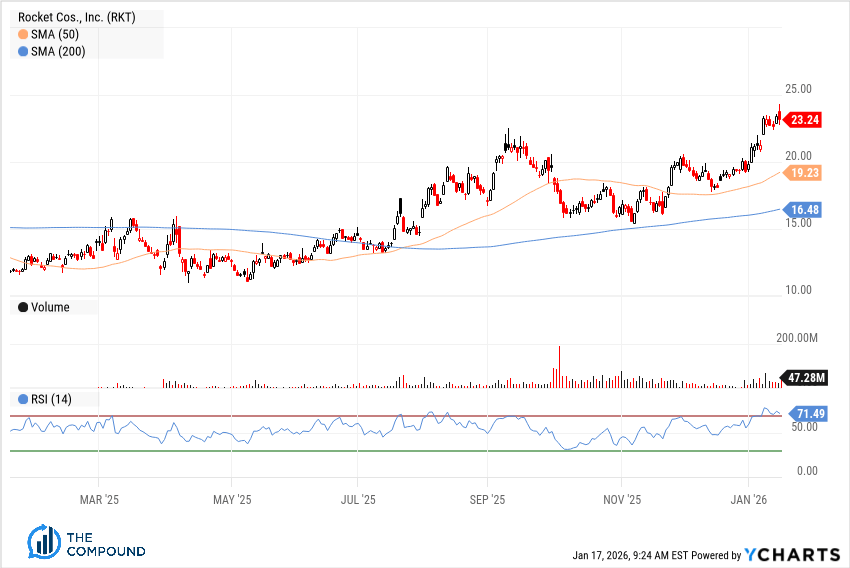This screenshot has height=568, width=850.
Task: Click the 71.49 RSI value tag
Action: click(x=808, y=414)
